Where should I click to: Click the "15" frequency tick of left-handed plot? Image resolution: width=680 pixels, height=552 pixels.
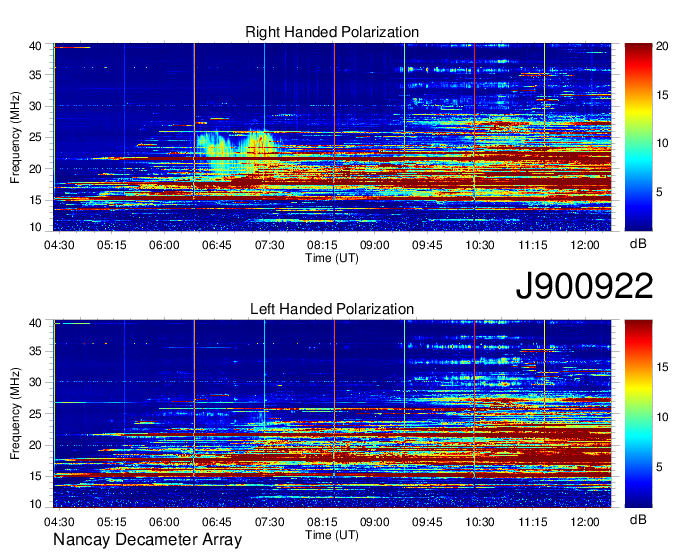click(x=35, y=476)
